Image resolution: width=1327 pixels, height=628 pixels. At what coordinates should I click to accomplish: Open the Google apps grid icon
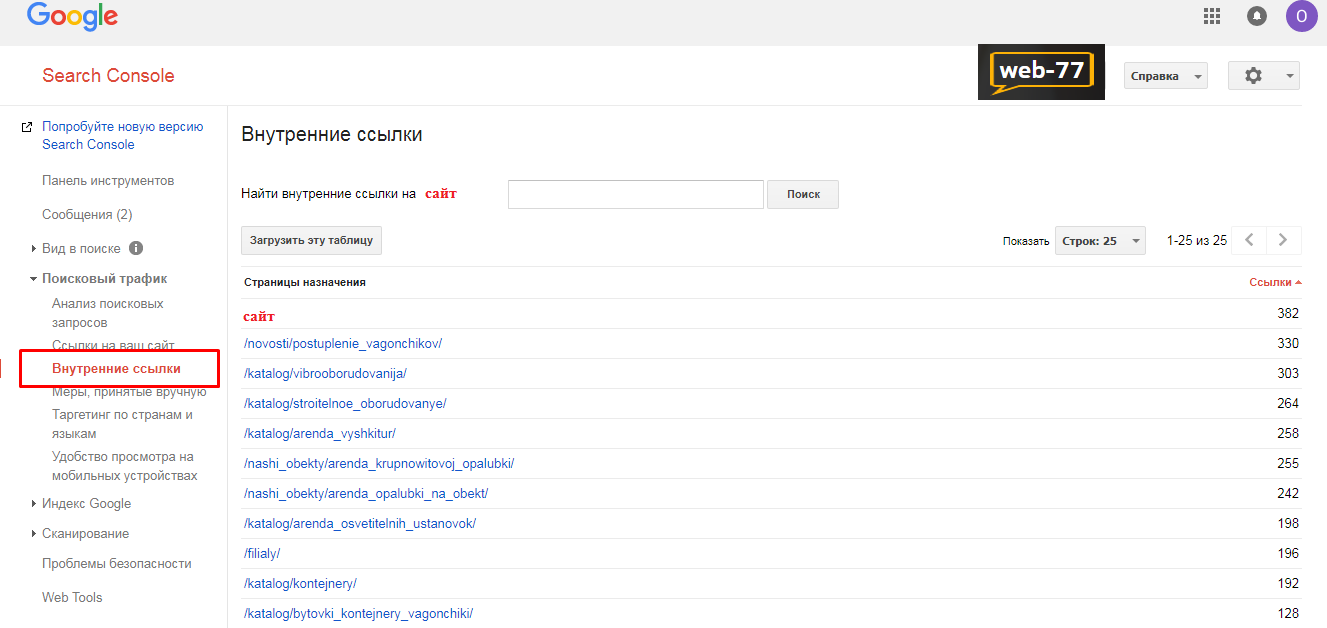coord(1212,16)
